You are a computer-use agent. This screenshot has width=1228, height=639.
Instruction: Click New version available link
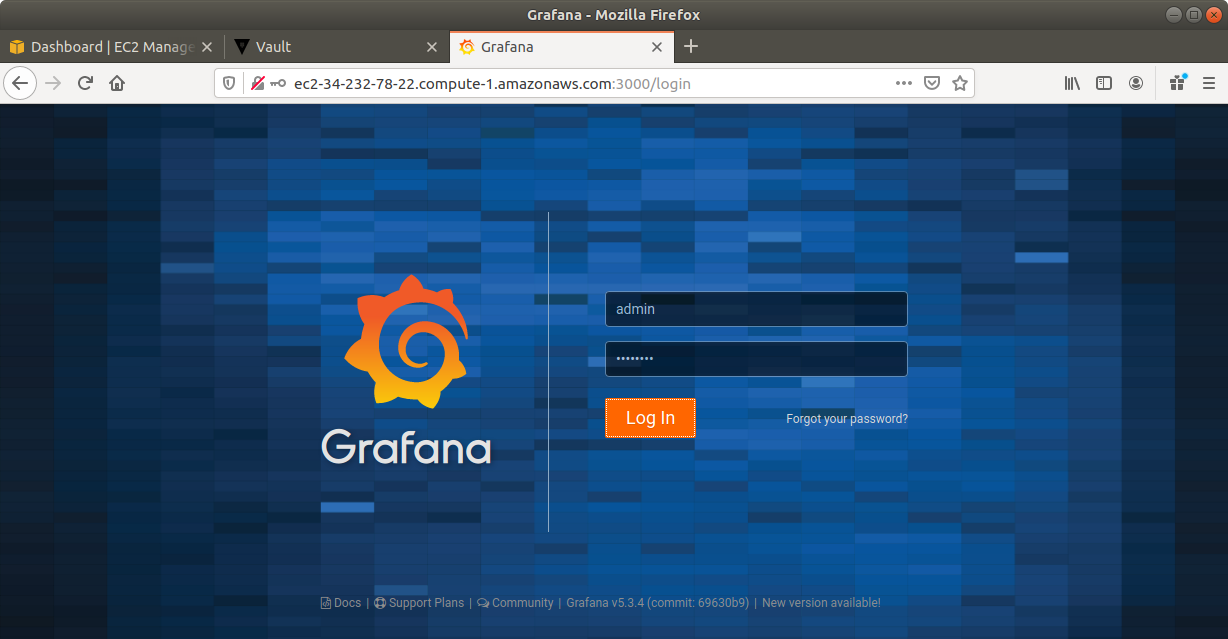click(x=822, y=603)
